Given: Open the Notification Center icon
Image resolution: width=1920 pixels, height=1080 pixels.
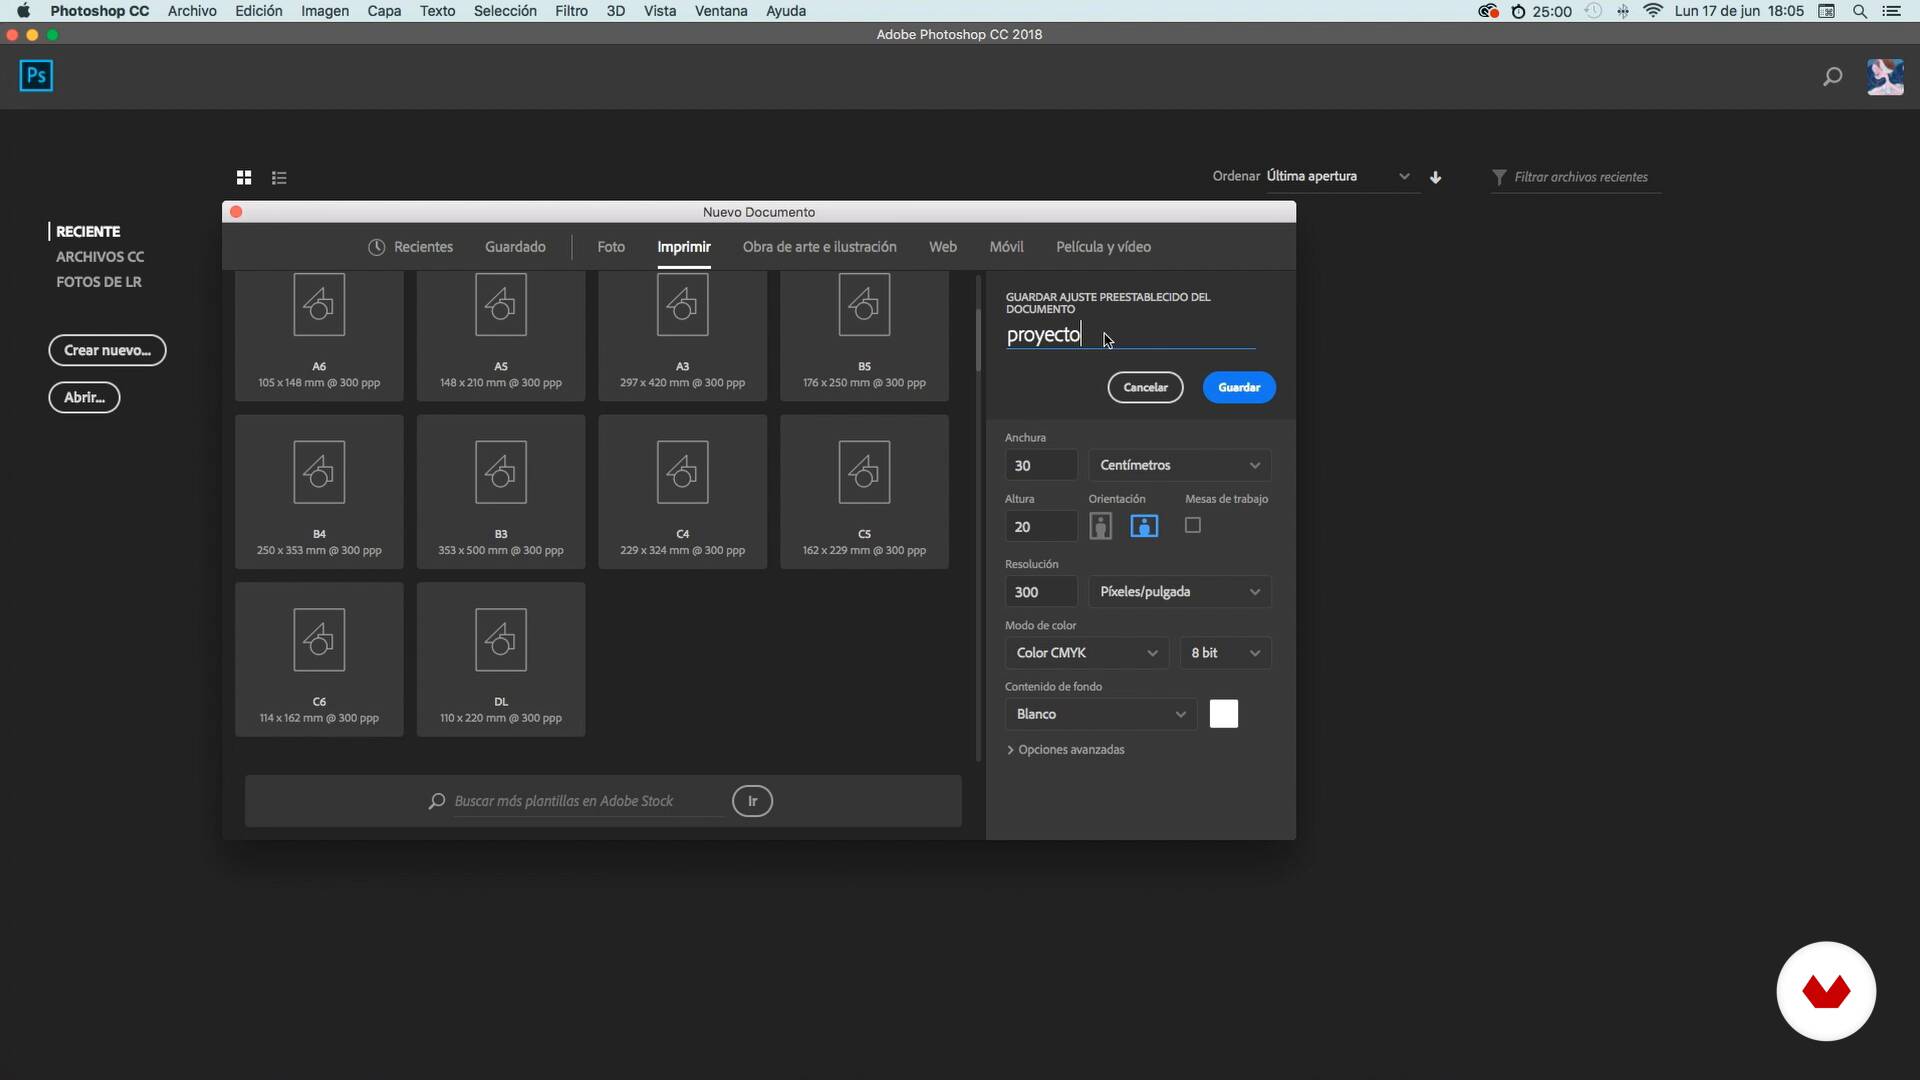Looking at the screenshot, I should click(1891, 11).
